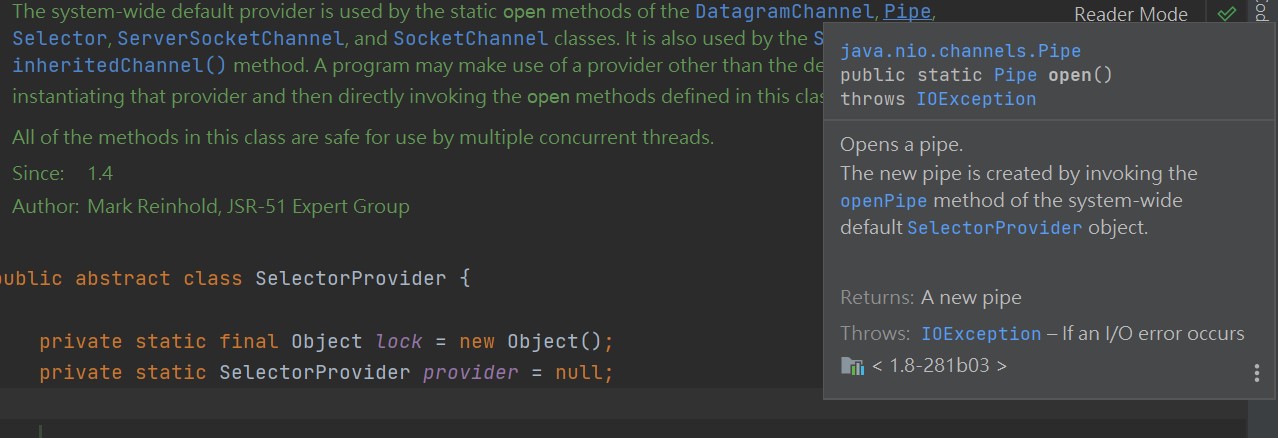
Task: Click the 1.8-281b03 library version text
Action: pos(939,366)
